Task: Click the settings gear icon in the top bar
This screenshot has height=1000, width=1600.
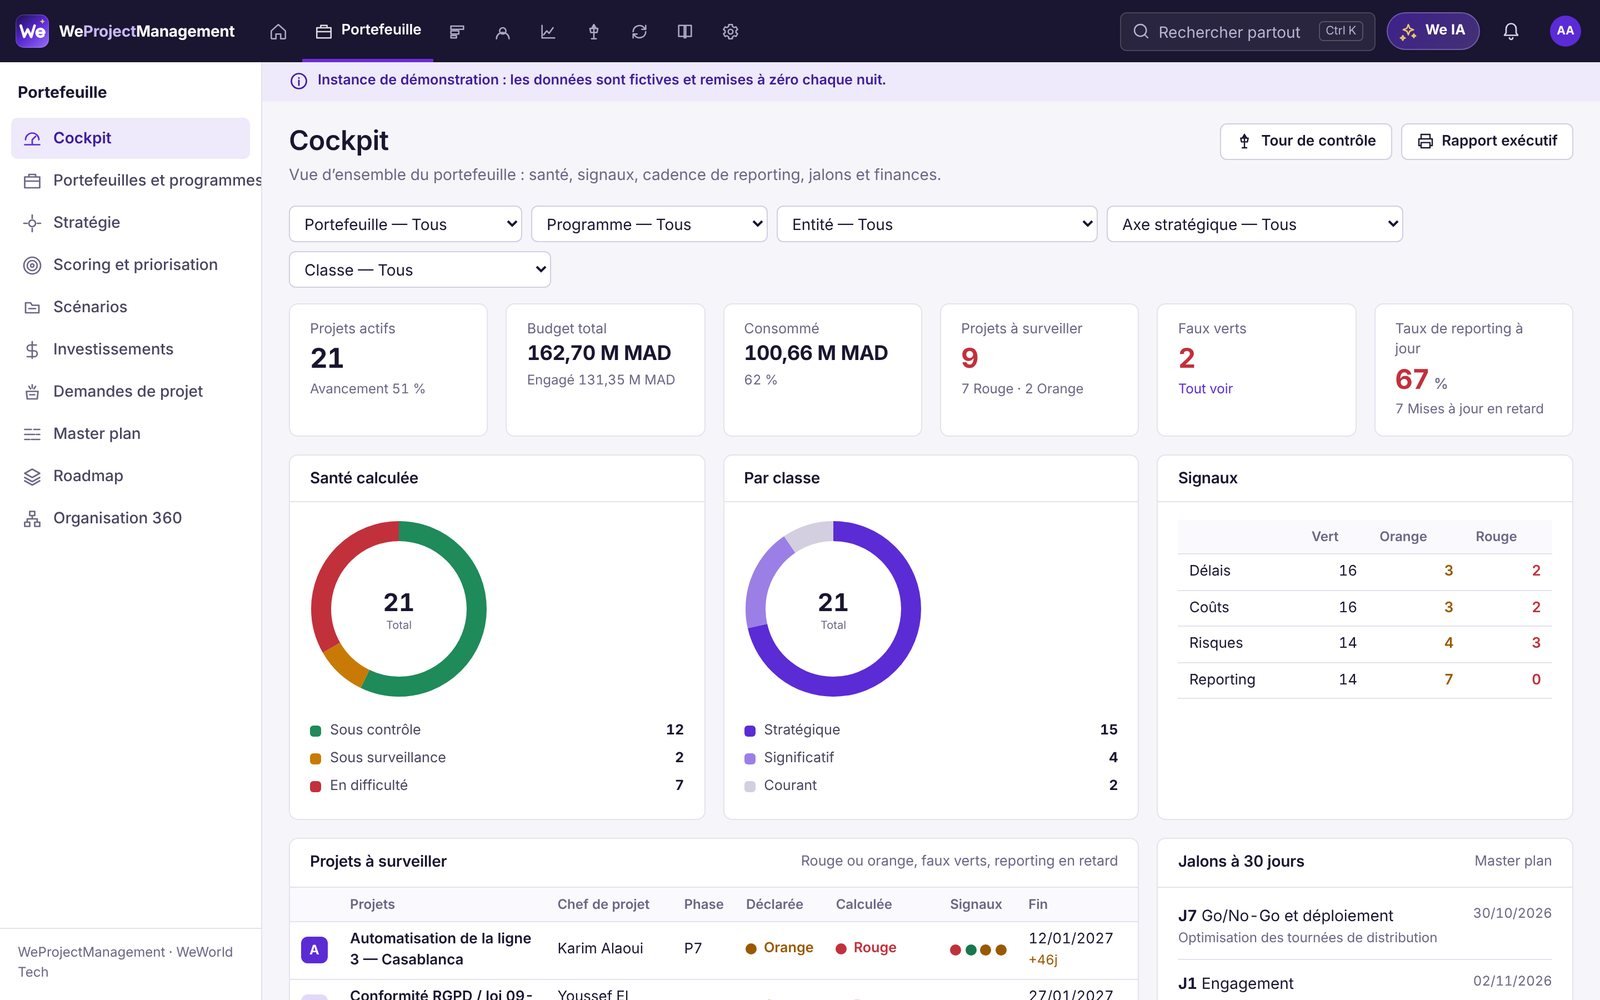Action: click(730, 32)
